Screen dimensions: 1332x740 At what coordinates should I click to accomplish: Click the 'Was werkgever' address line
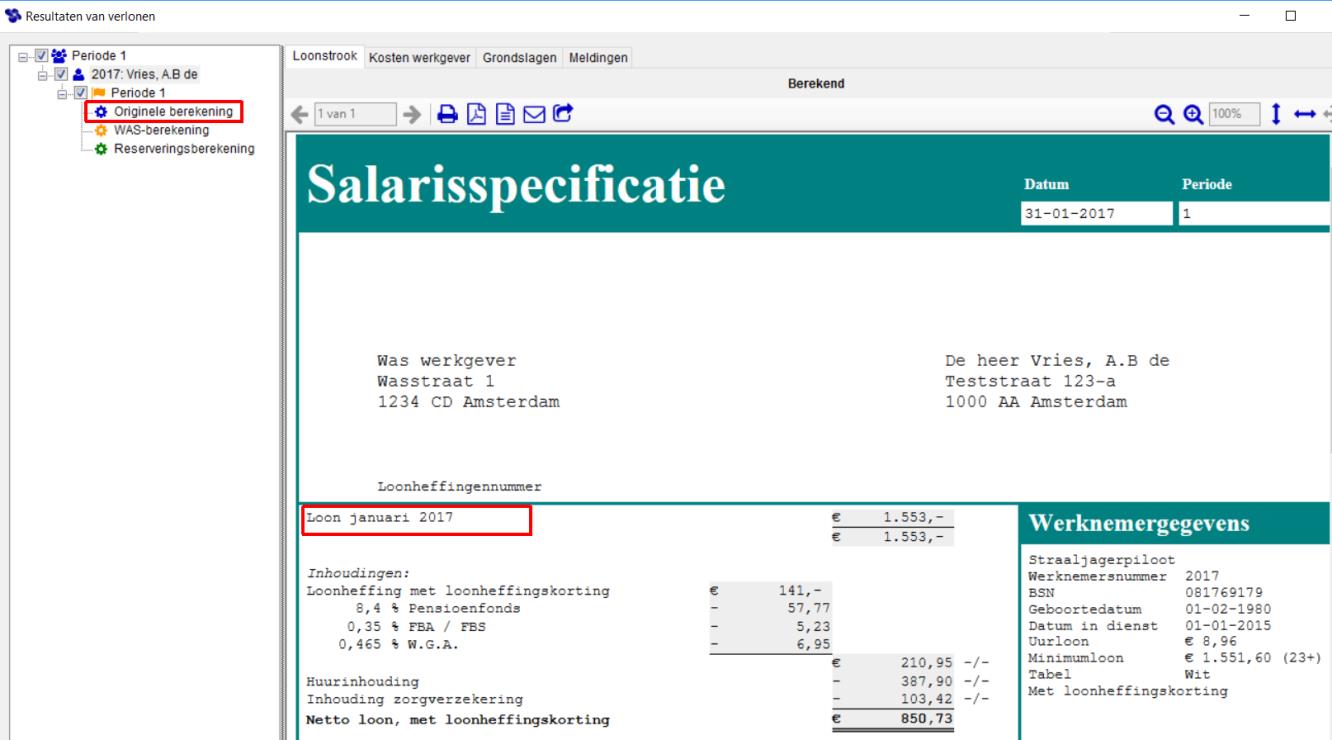pyautogui.click(x=446, y=361)
